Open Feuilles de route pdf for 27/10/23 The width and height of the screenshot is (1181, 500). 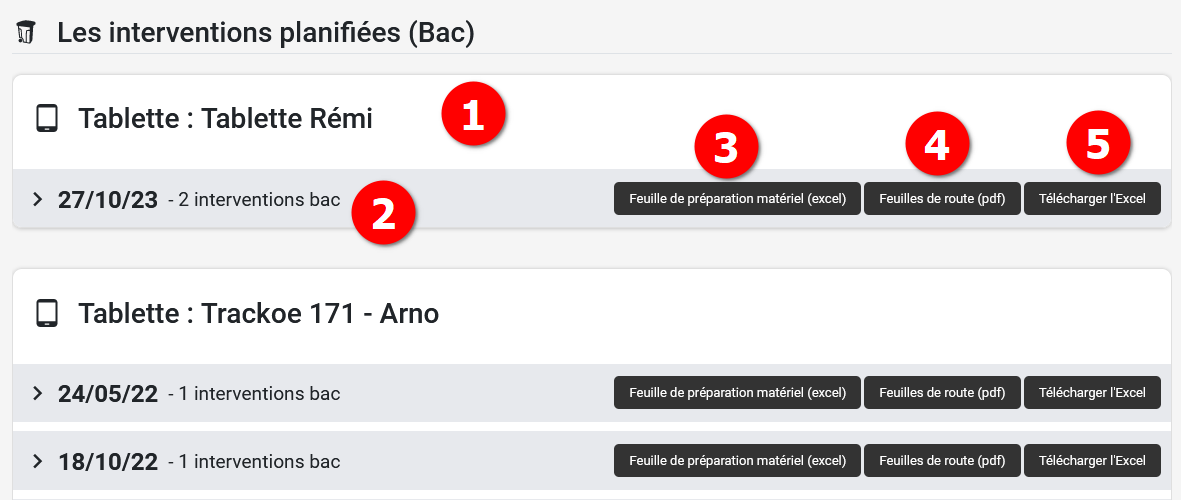(942, 198)
